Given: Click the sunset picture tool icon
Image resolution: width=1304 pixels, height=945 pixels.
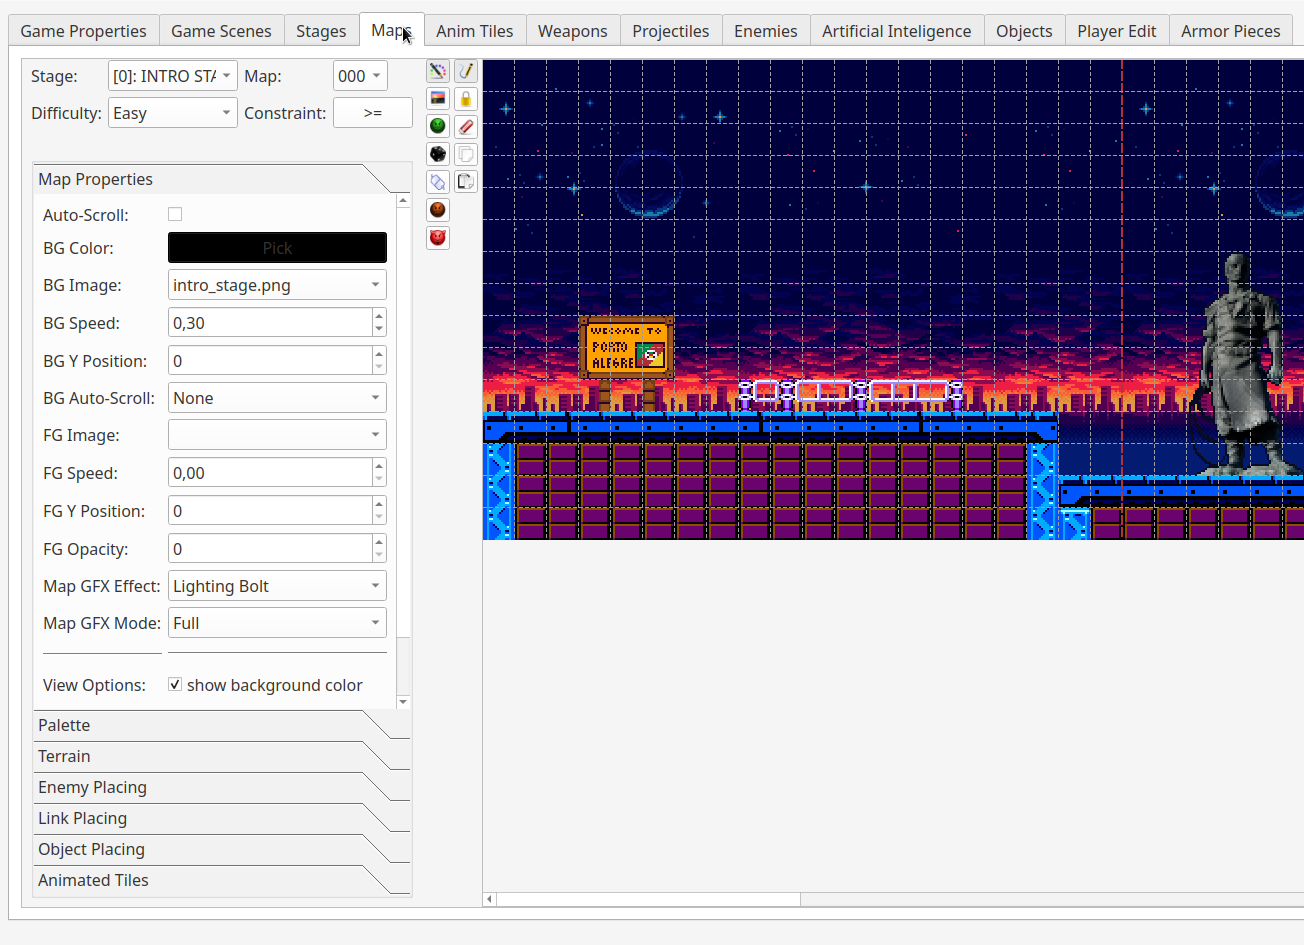Looking at the screenshot, I should click(x=438, y=98).
